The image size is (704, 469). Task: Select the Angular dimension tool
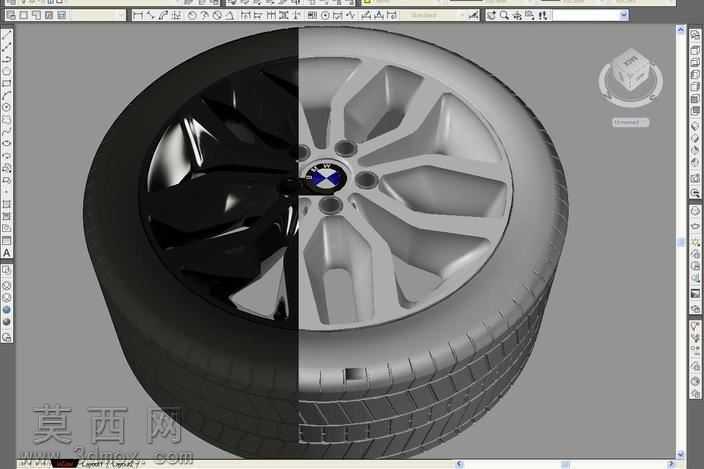[x=230, y=15]
